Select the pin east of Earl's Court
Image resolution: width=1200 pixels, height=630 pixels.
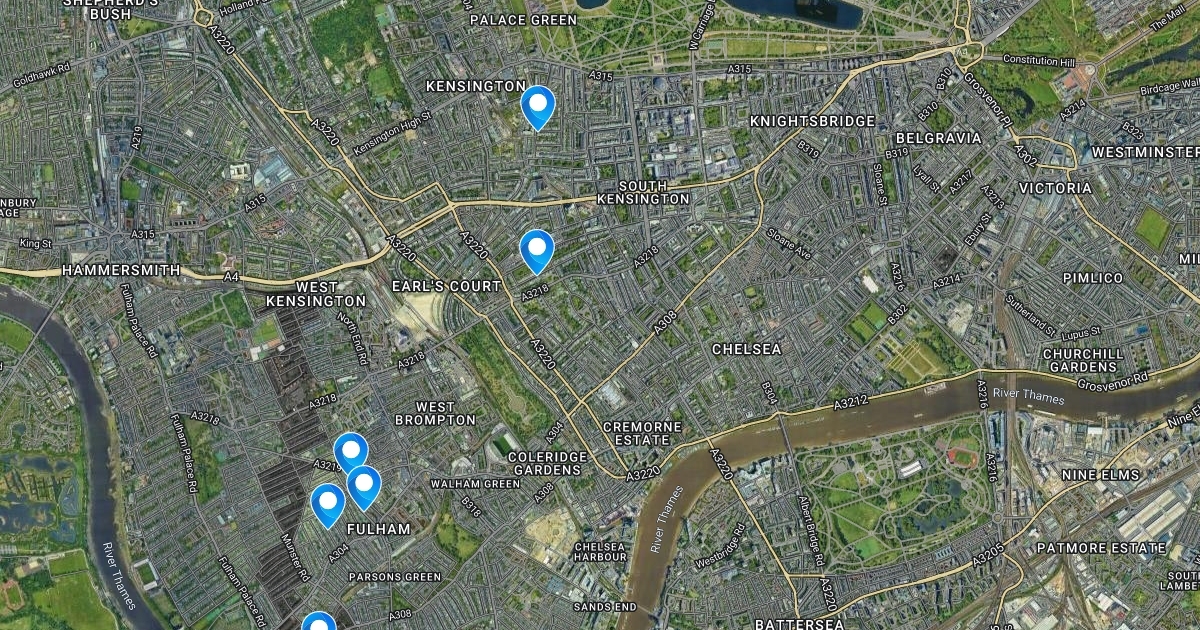537,251
